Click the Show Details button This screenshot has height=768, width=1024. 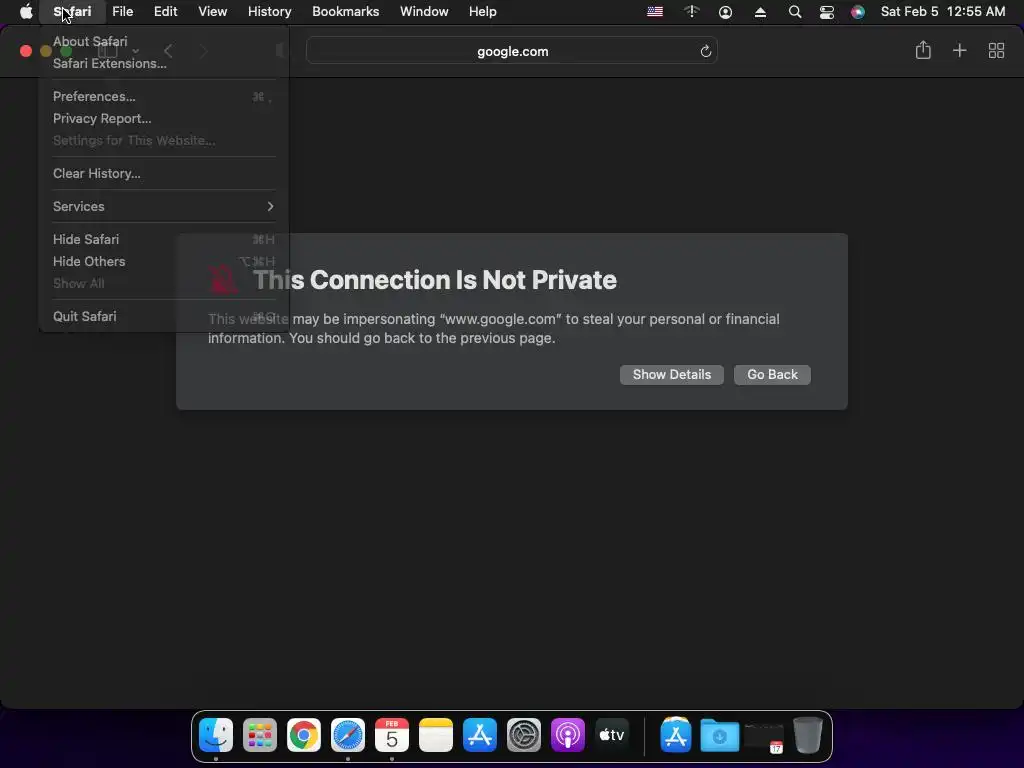click(671, 375)
